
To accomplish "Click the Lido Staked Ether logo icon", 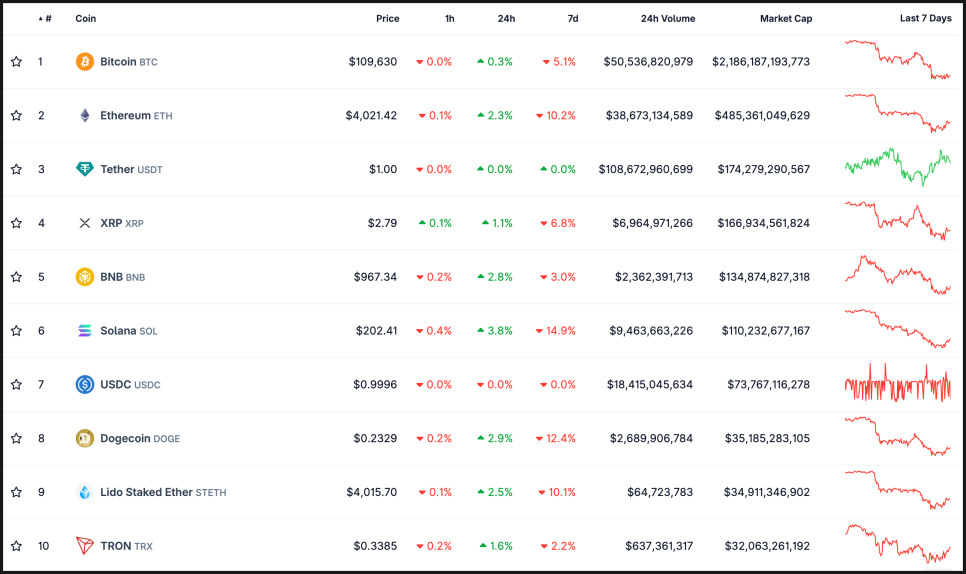I will click(x=85, y=492).
